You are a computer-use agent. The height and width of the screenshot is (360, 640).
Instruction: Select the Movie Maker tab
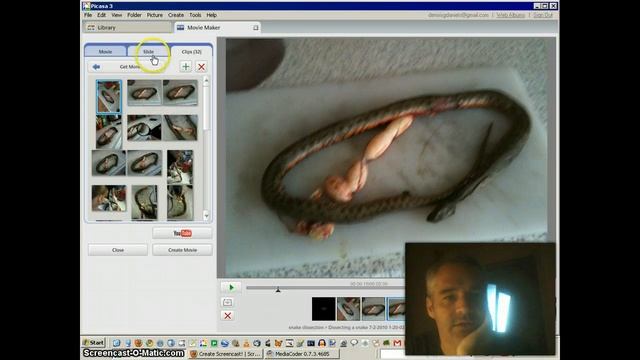[x=217, y=28]
